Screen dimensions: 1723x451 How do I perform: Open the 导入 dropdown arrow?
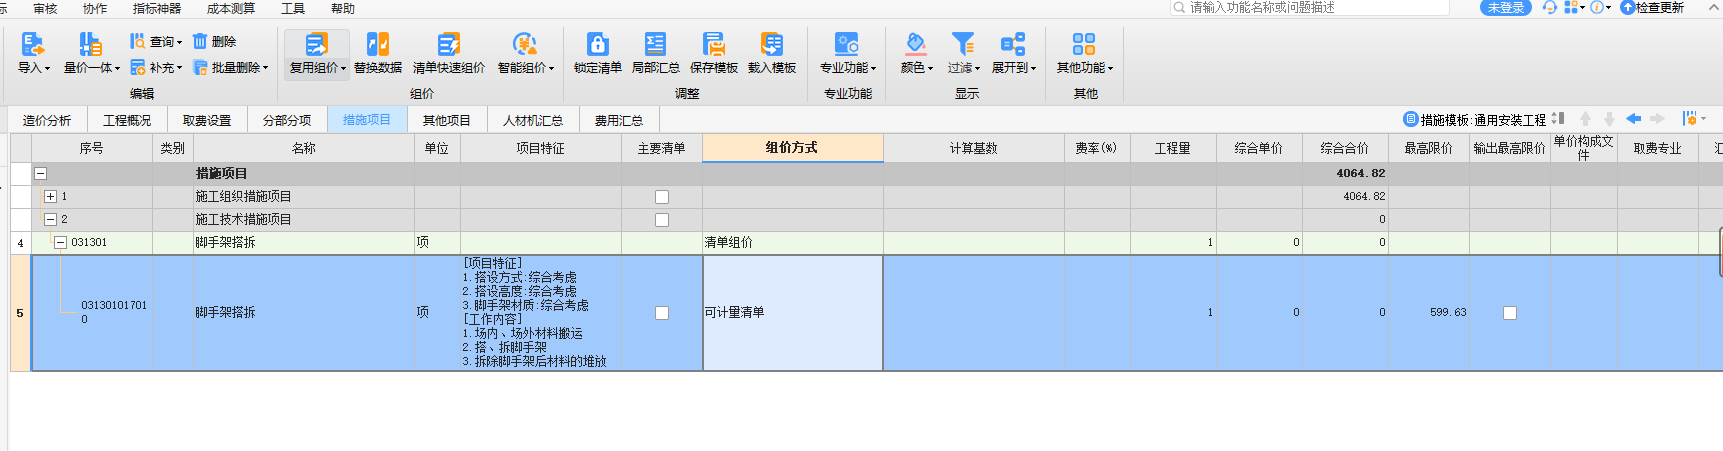(47, 69)
